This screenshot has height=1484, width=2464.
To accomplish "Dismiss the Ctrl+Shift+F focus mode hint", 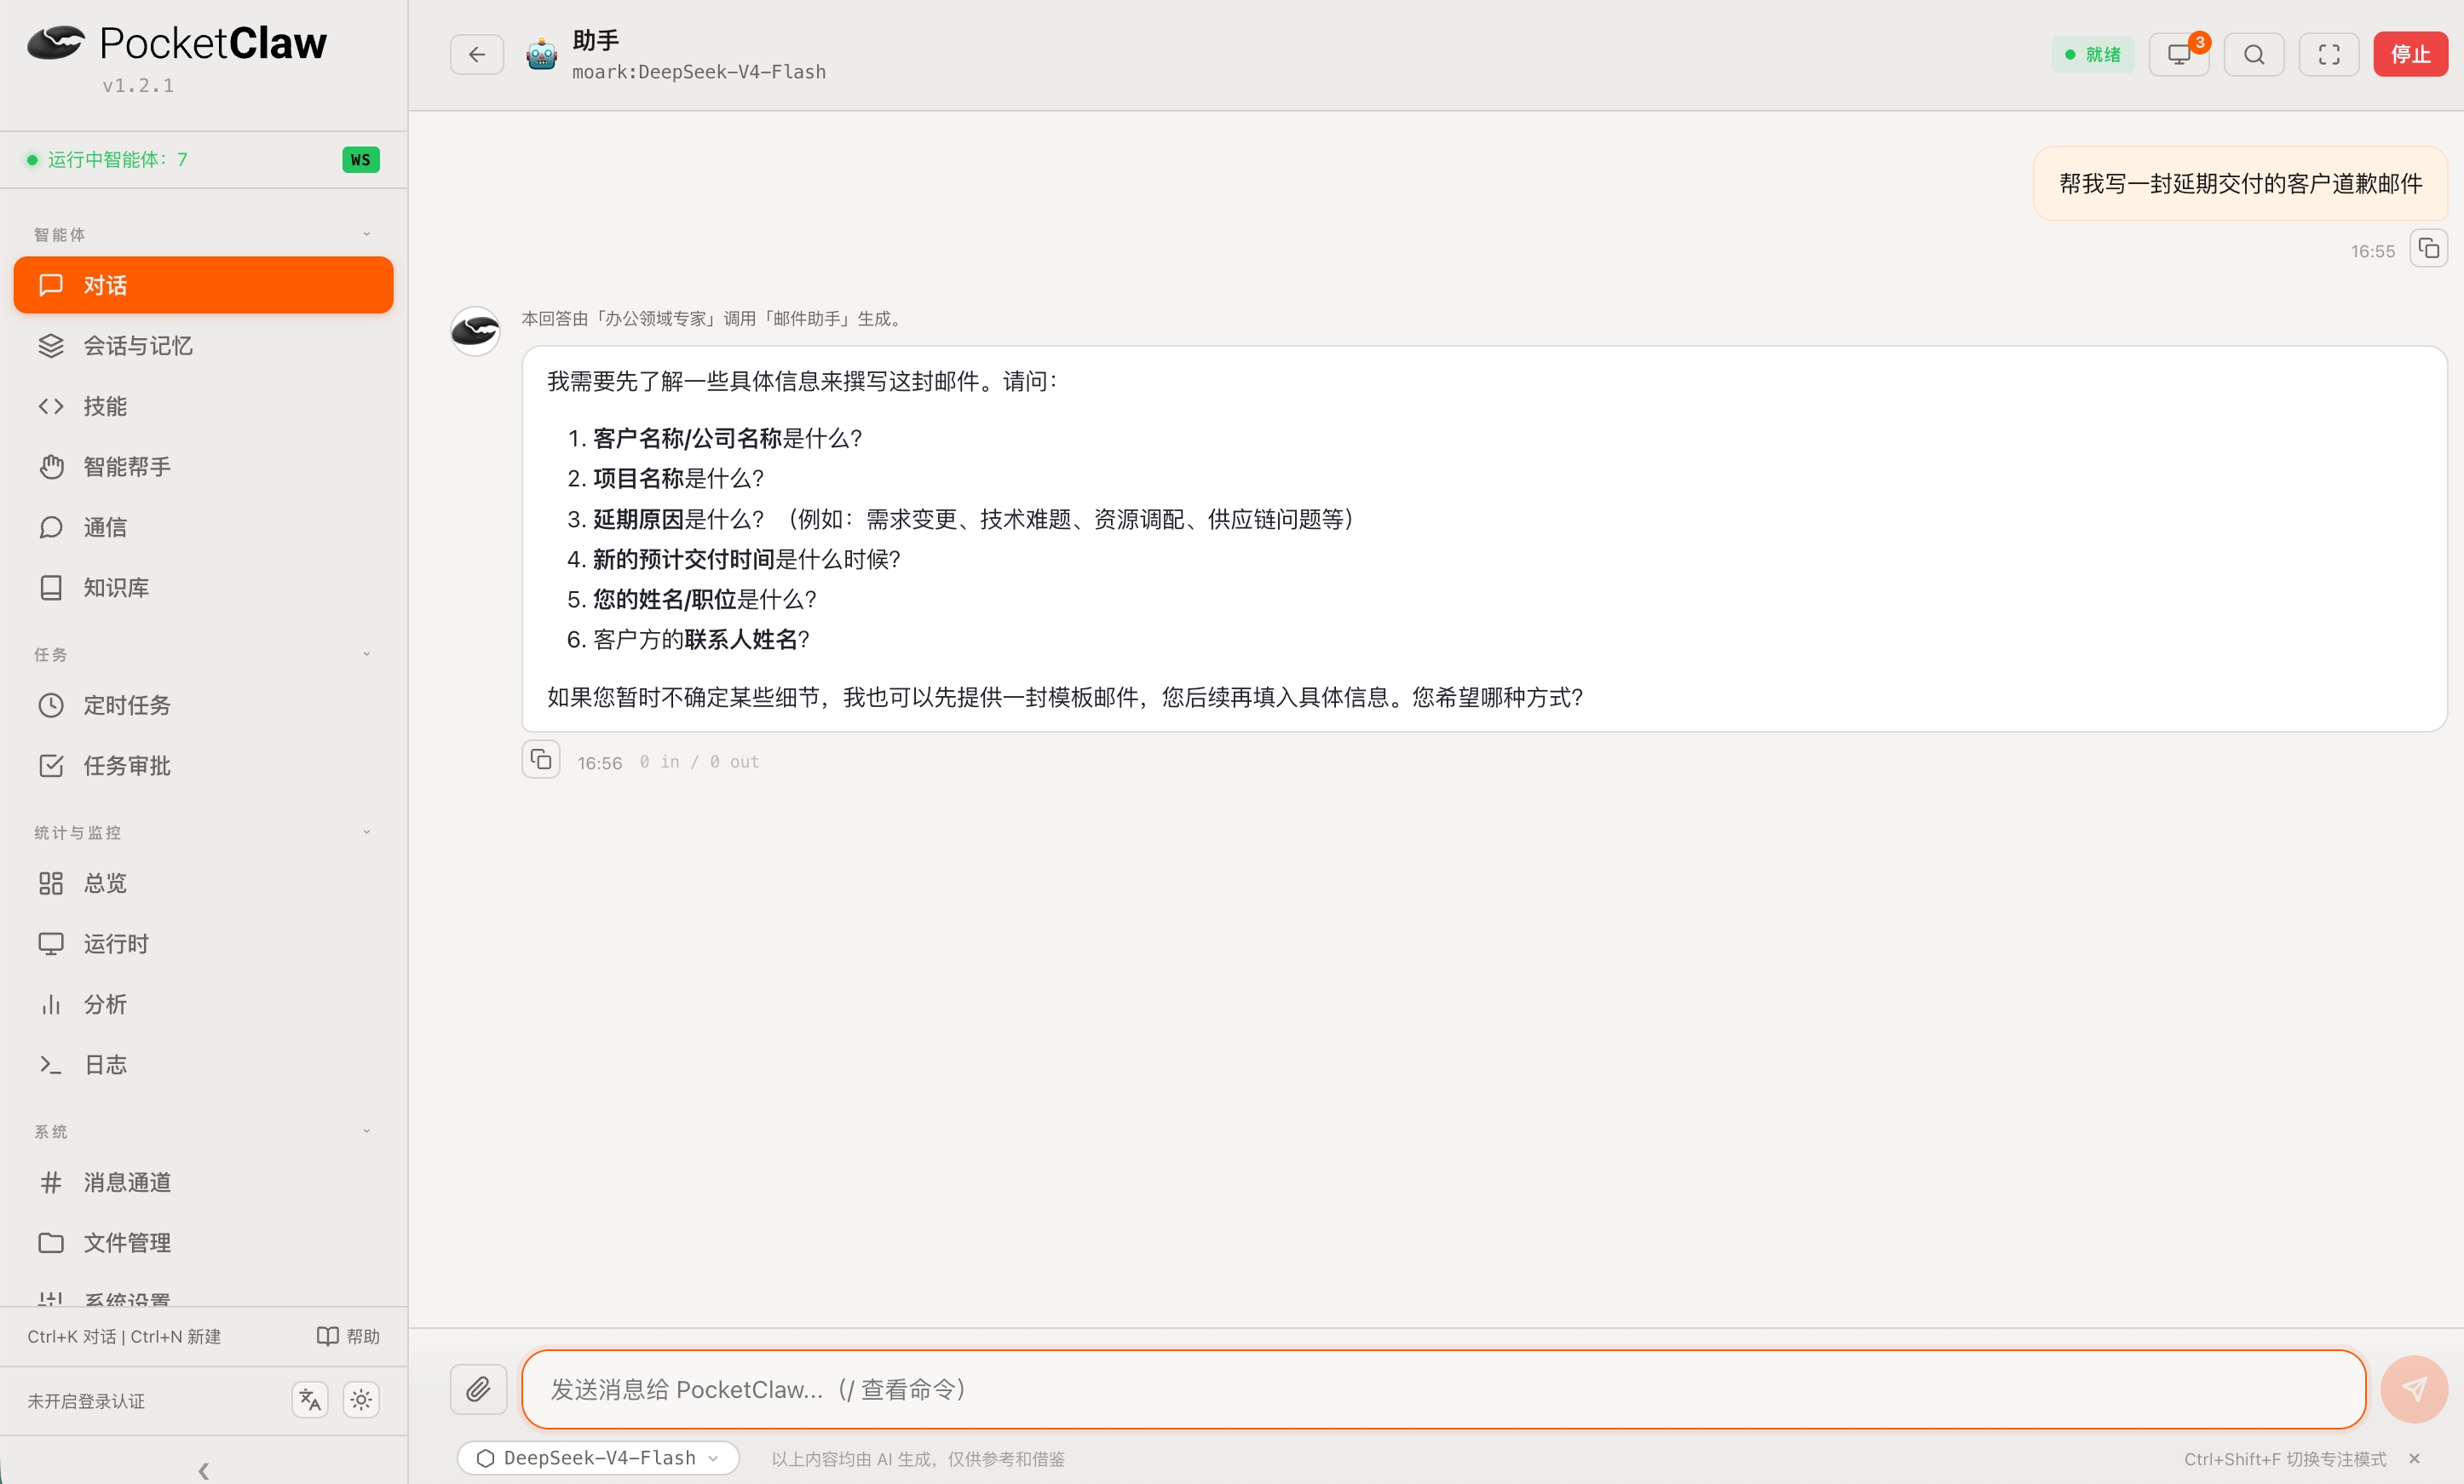I will click(x=2414, y=1458).
